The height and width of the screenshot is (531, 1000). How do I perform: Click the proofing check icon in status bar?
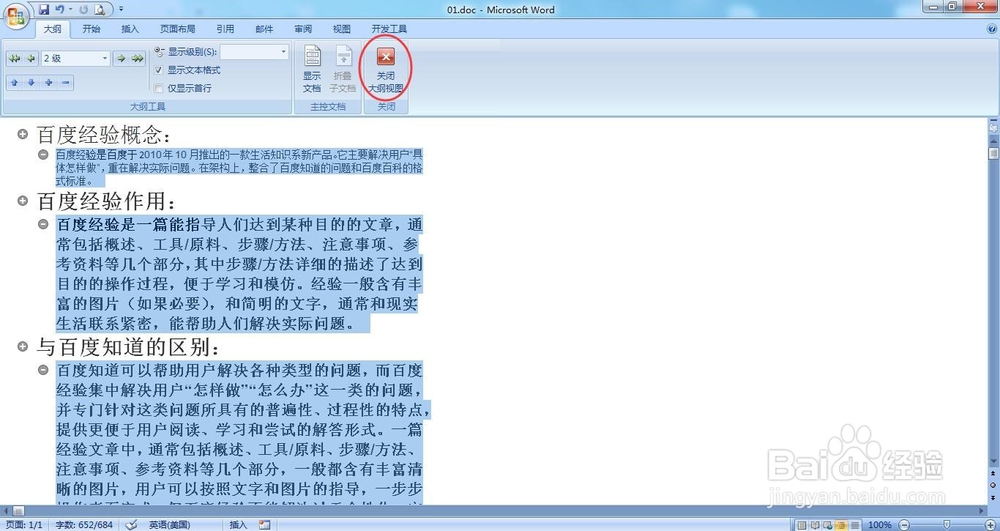point(132,525)
